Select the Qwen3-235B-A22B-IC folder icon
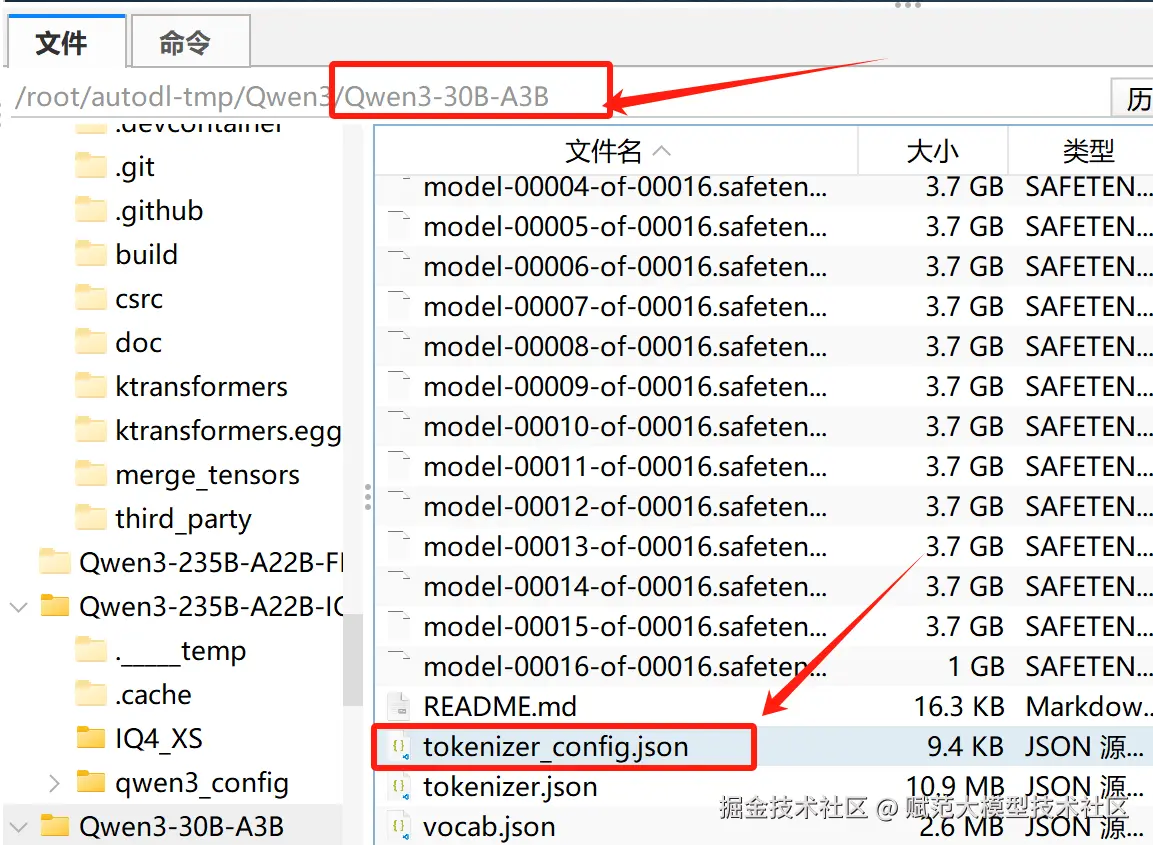The height and width of the screenshot is (845, 1153). (55, 606)
